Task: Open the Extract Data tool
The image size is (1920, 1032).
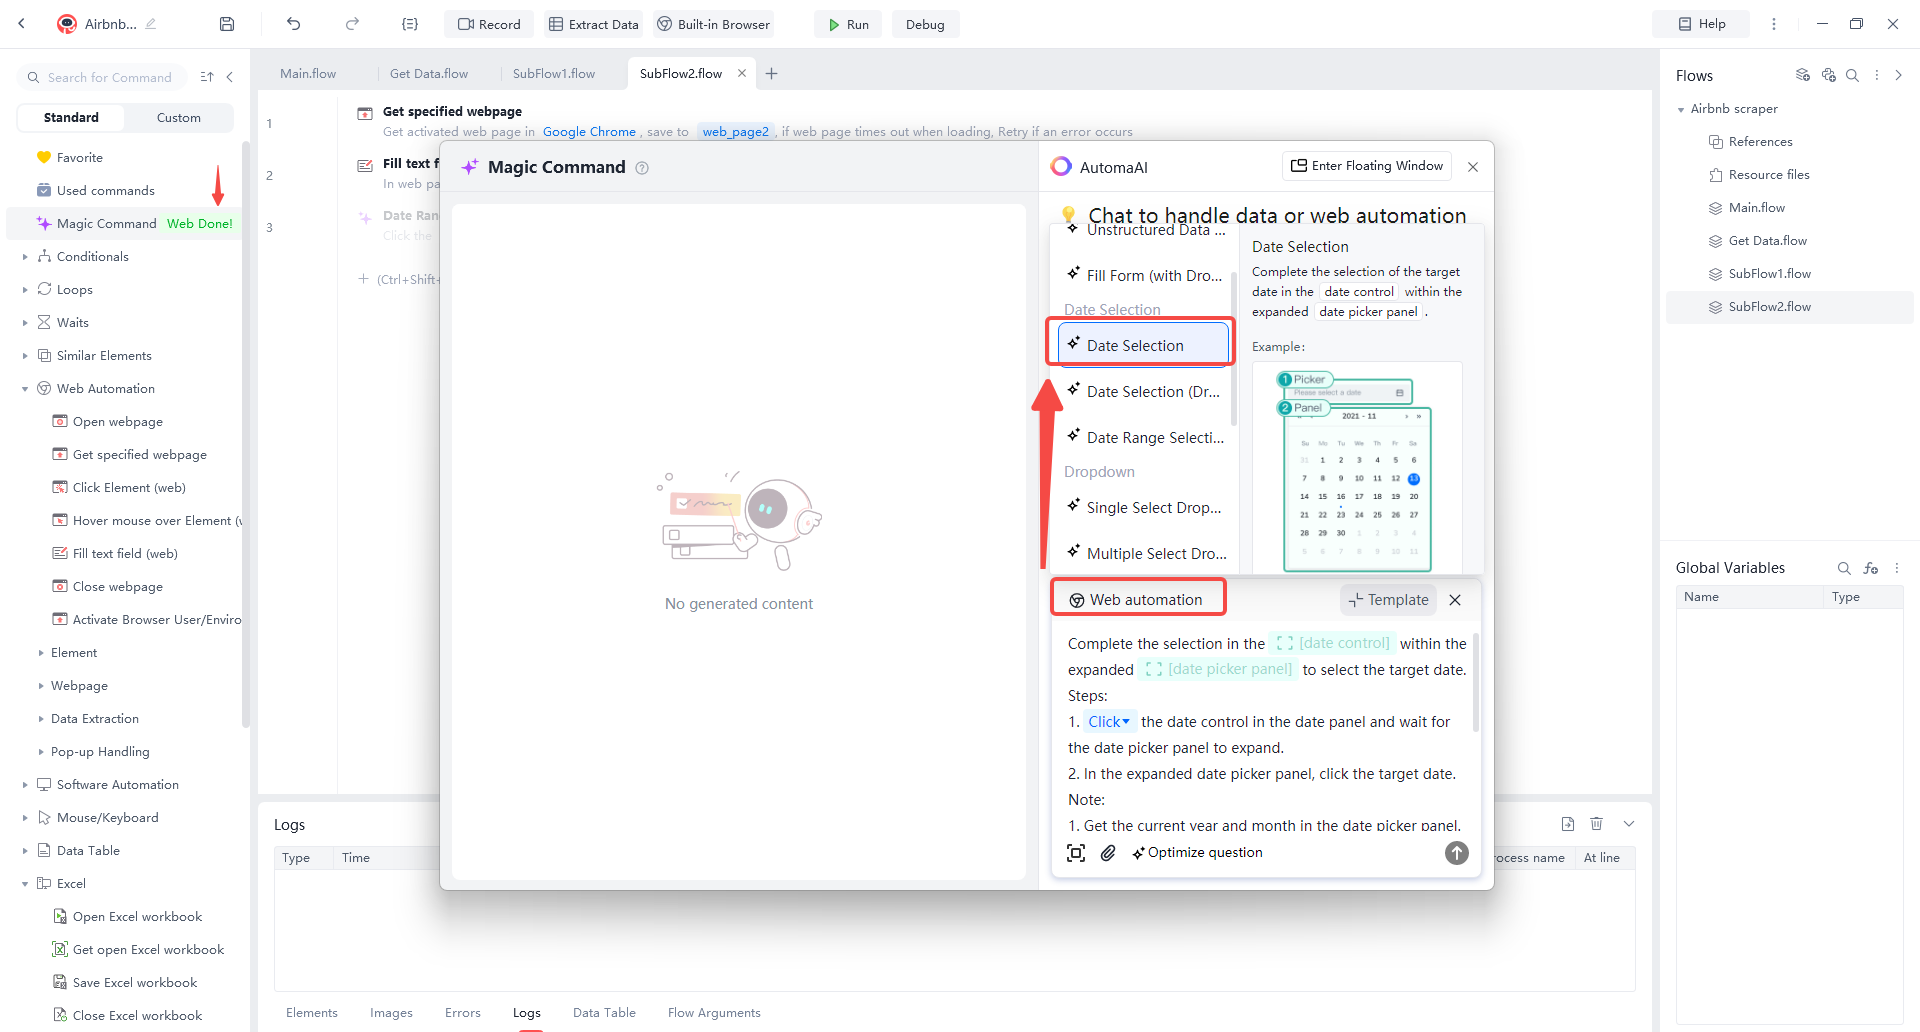Action: click(x=593, y=23)
